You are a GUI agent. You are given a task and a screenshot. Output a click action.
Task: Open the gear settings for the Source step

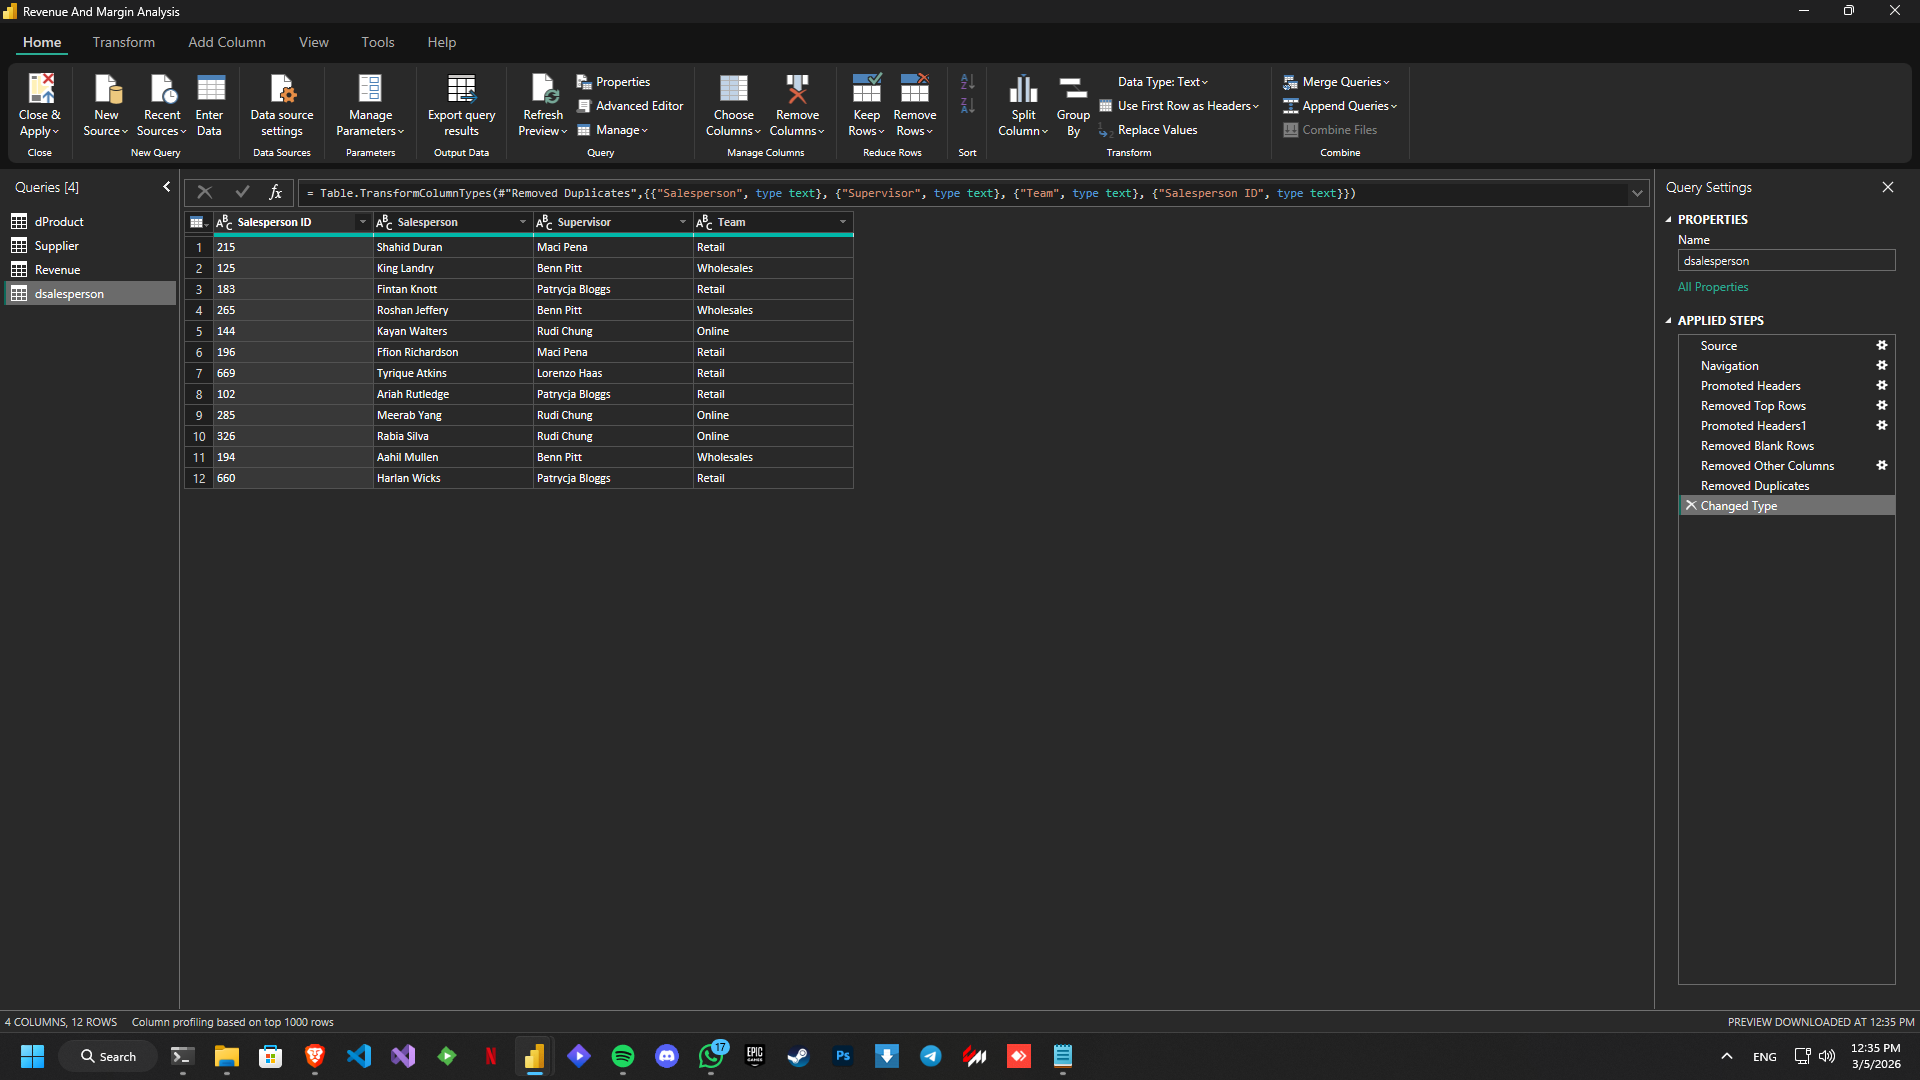pos(1882,346)
